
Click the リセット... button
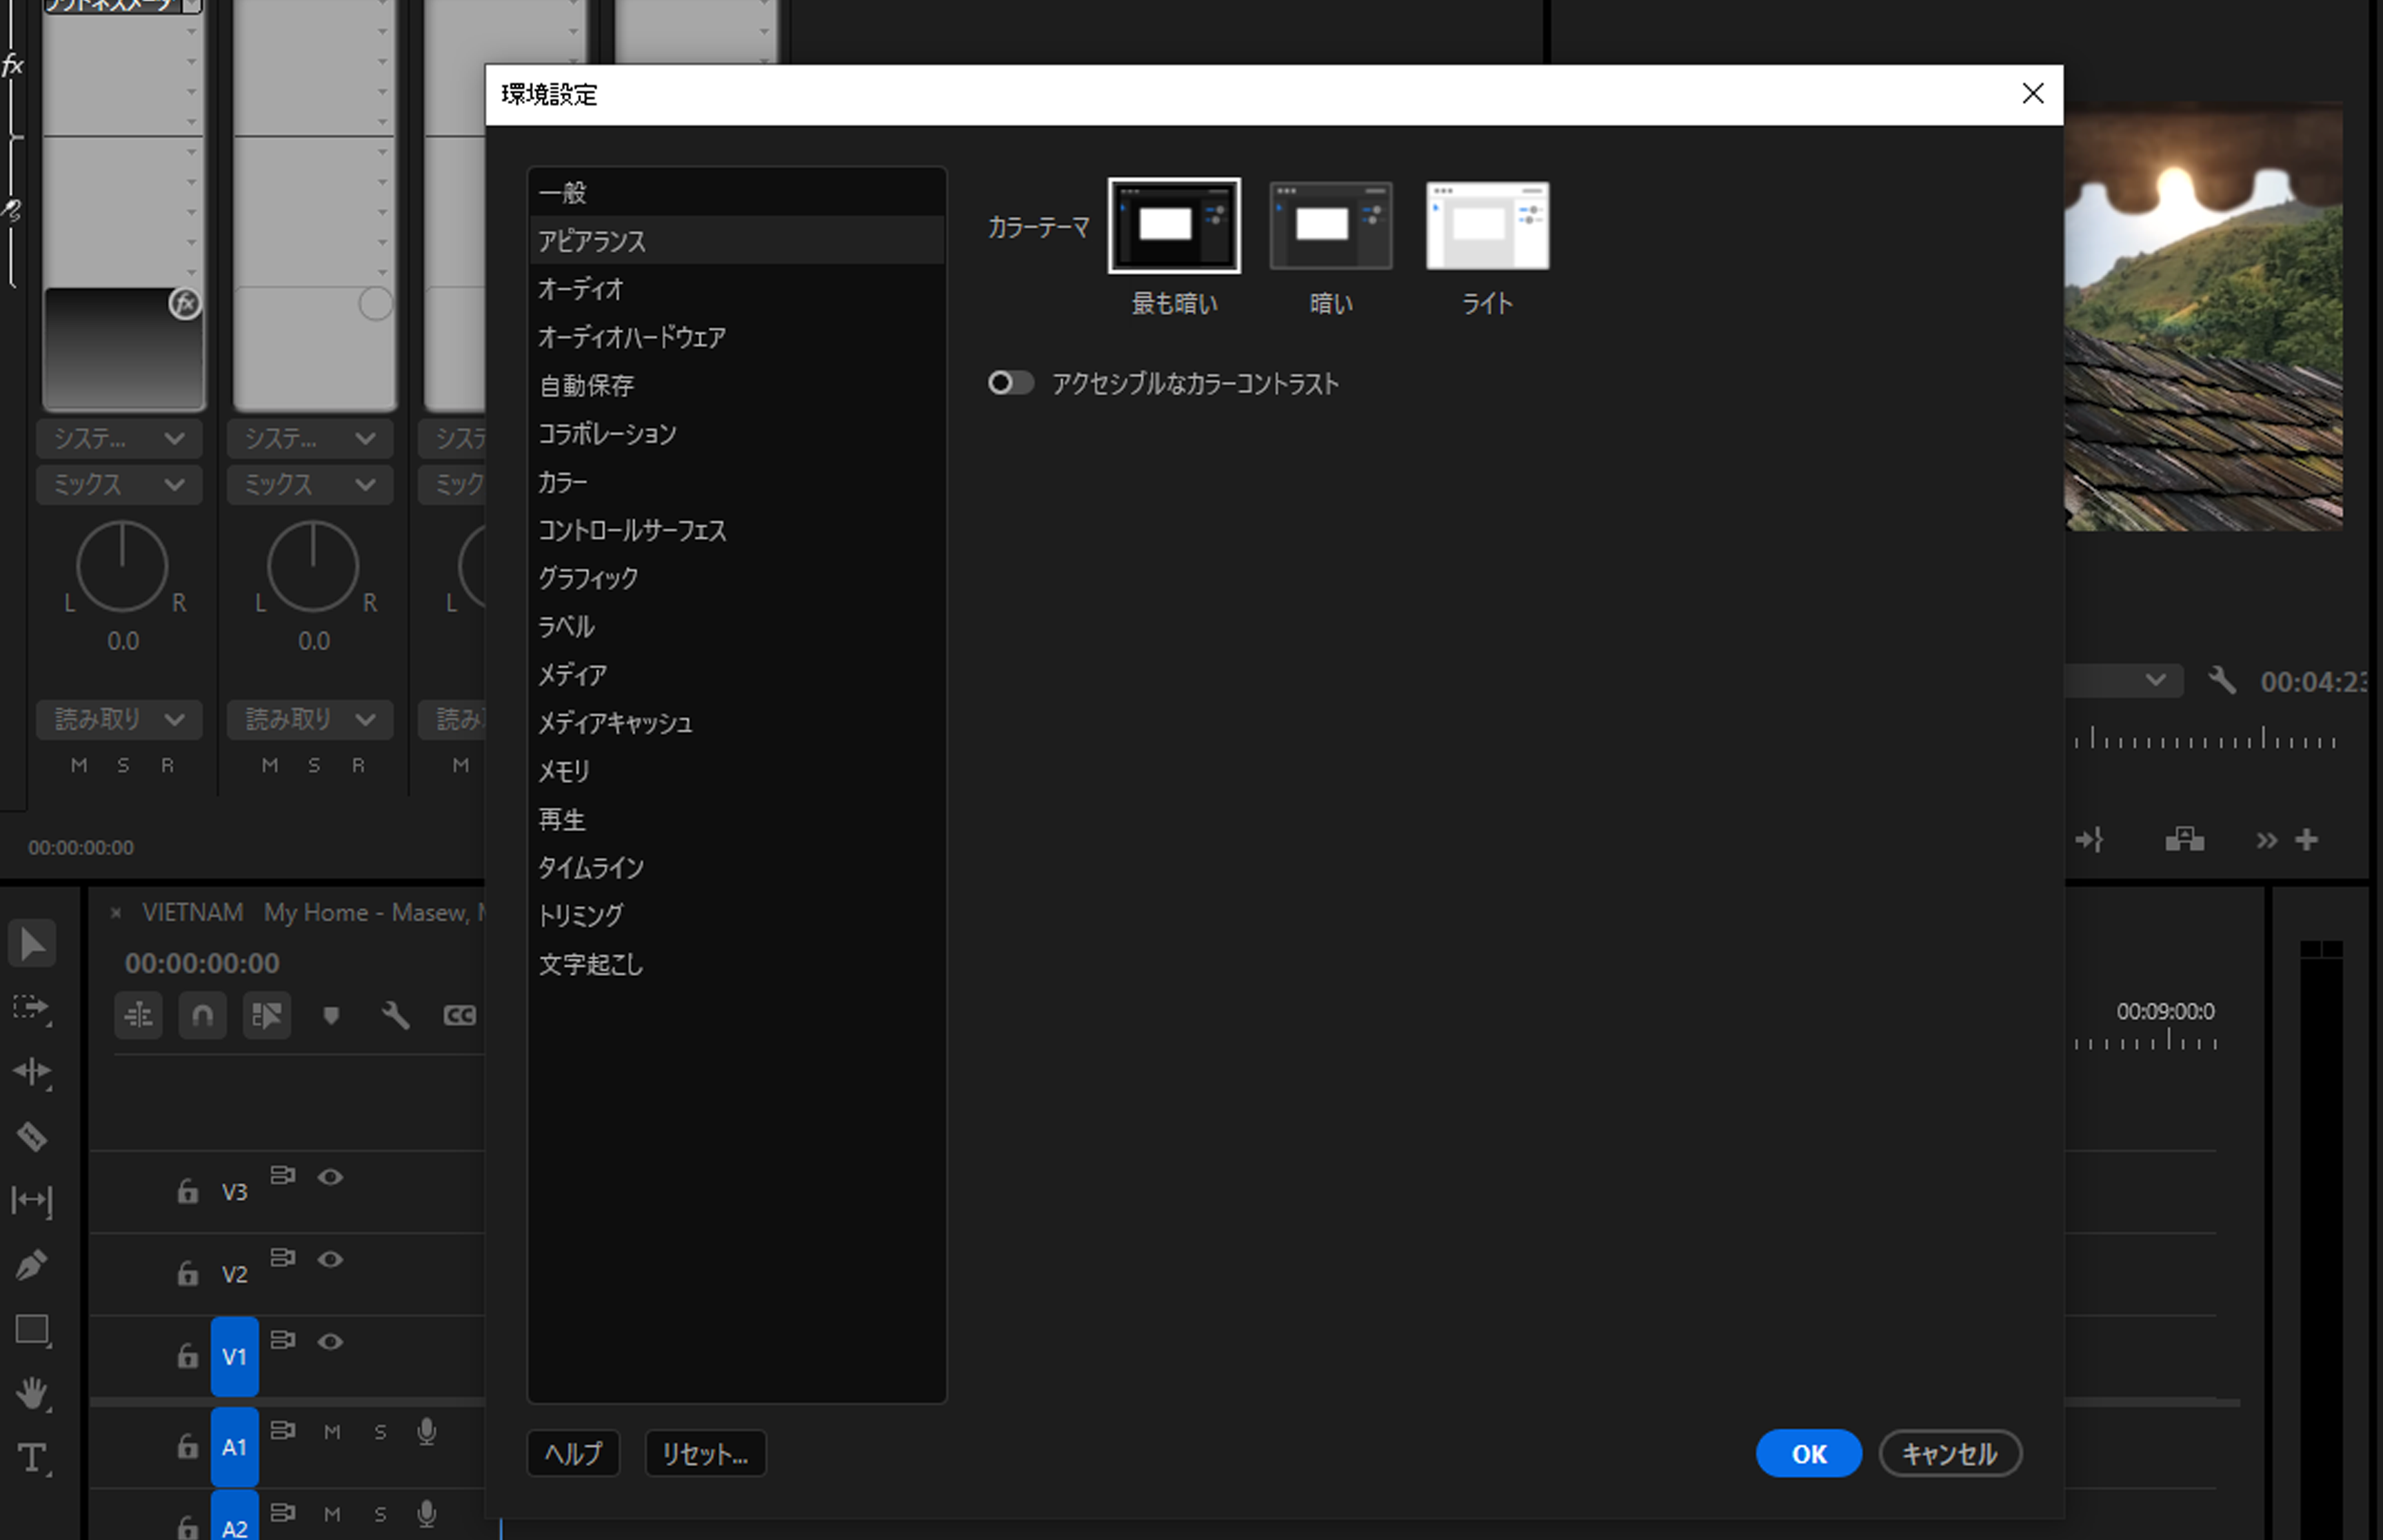[705, 1453]
